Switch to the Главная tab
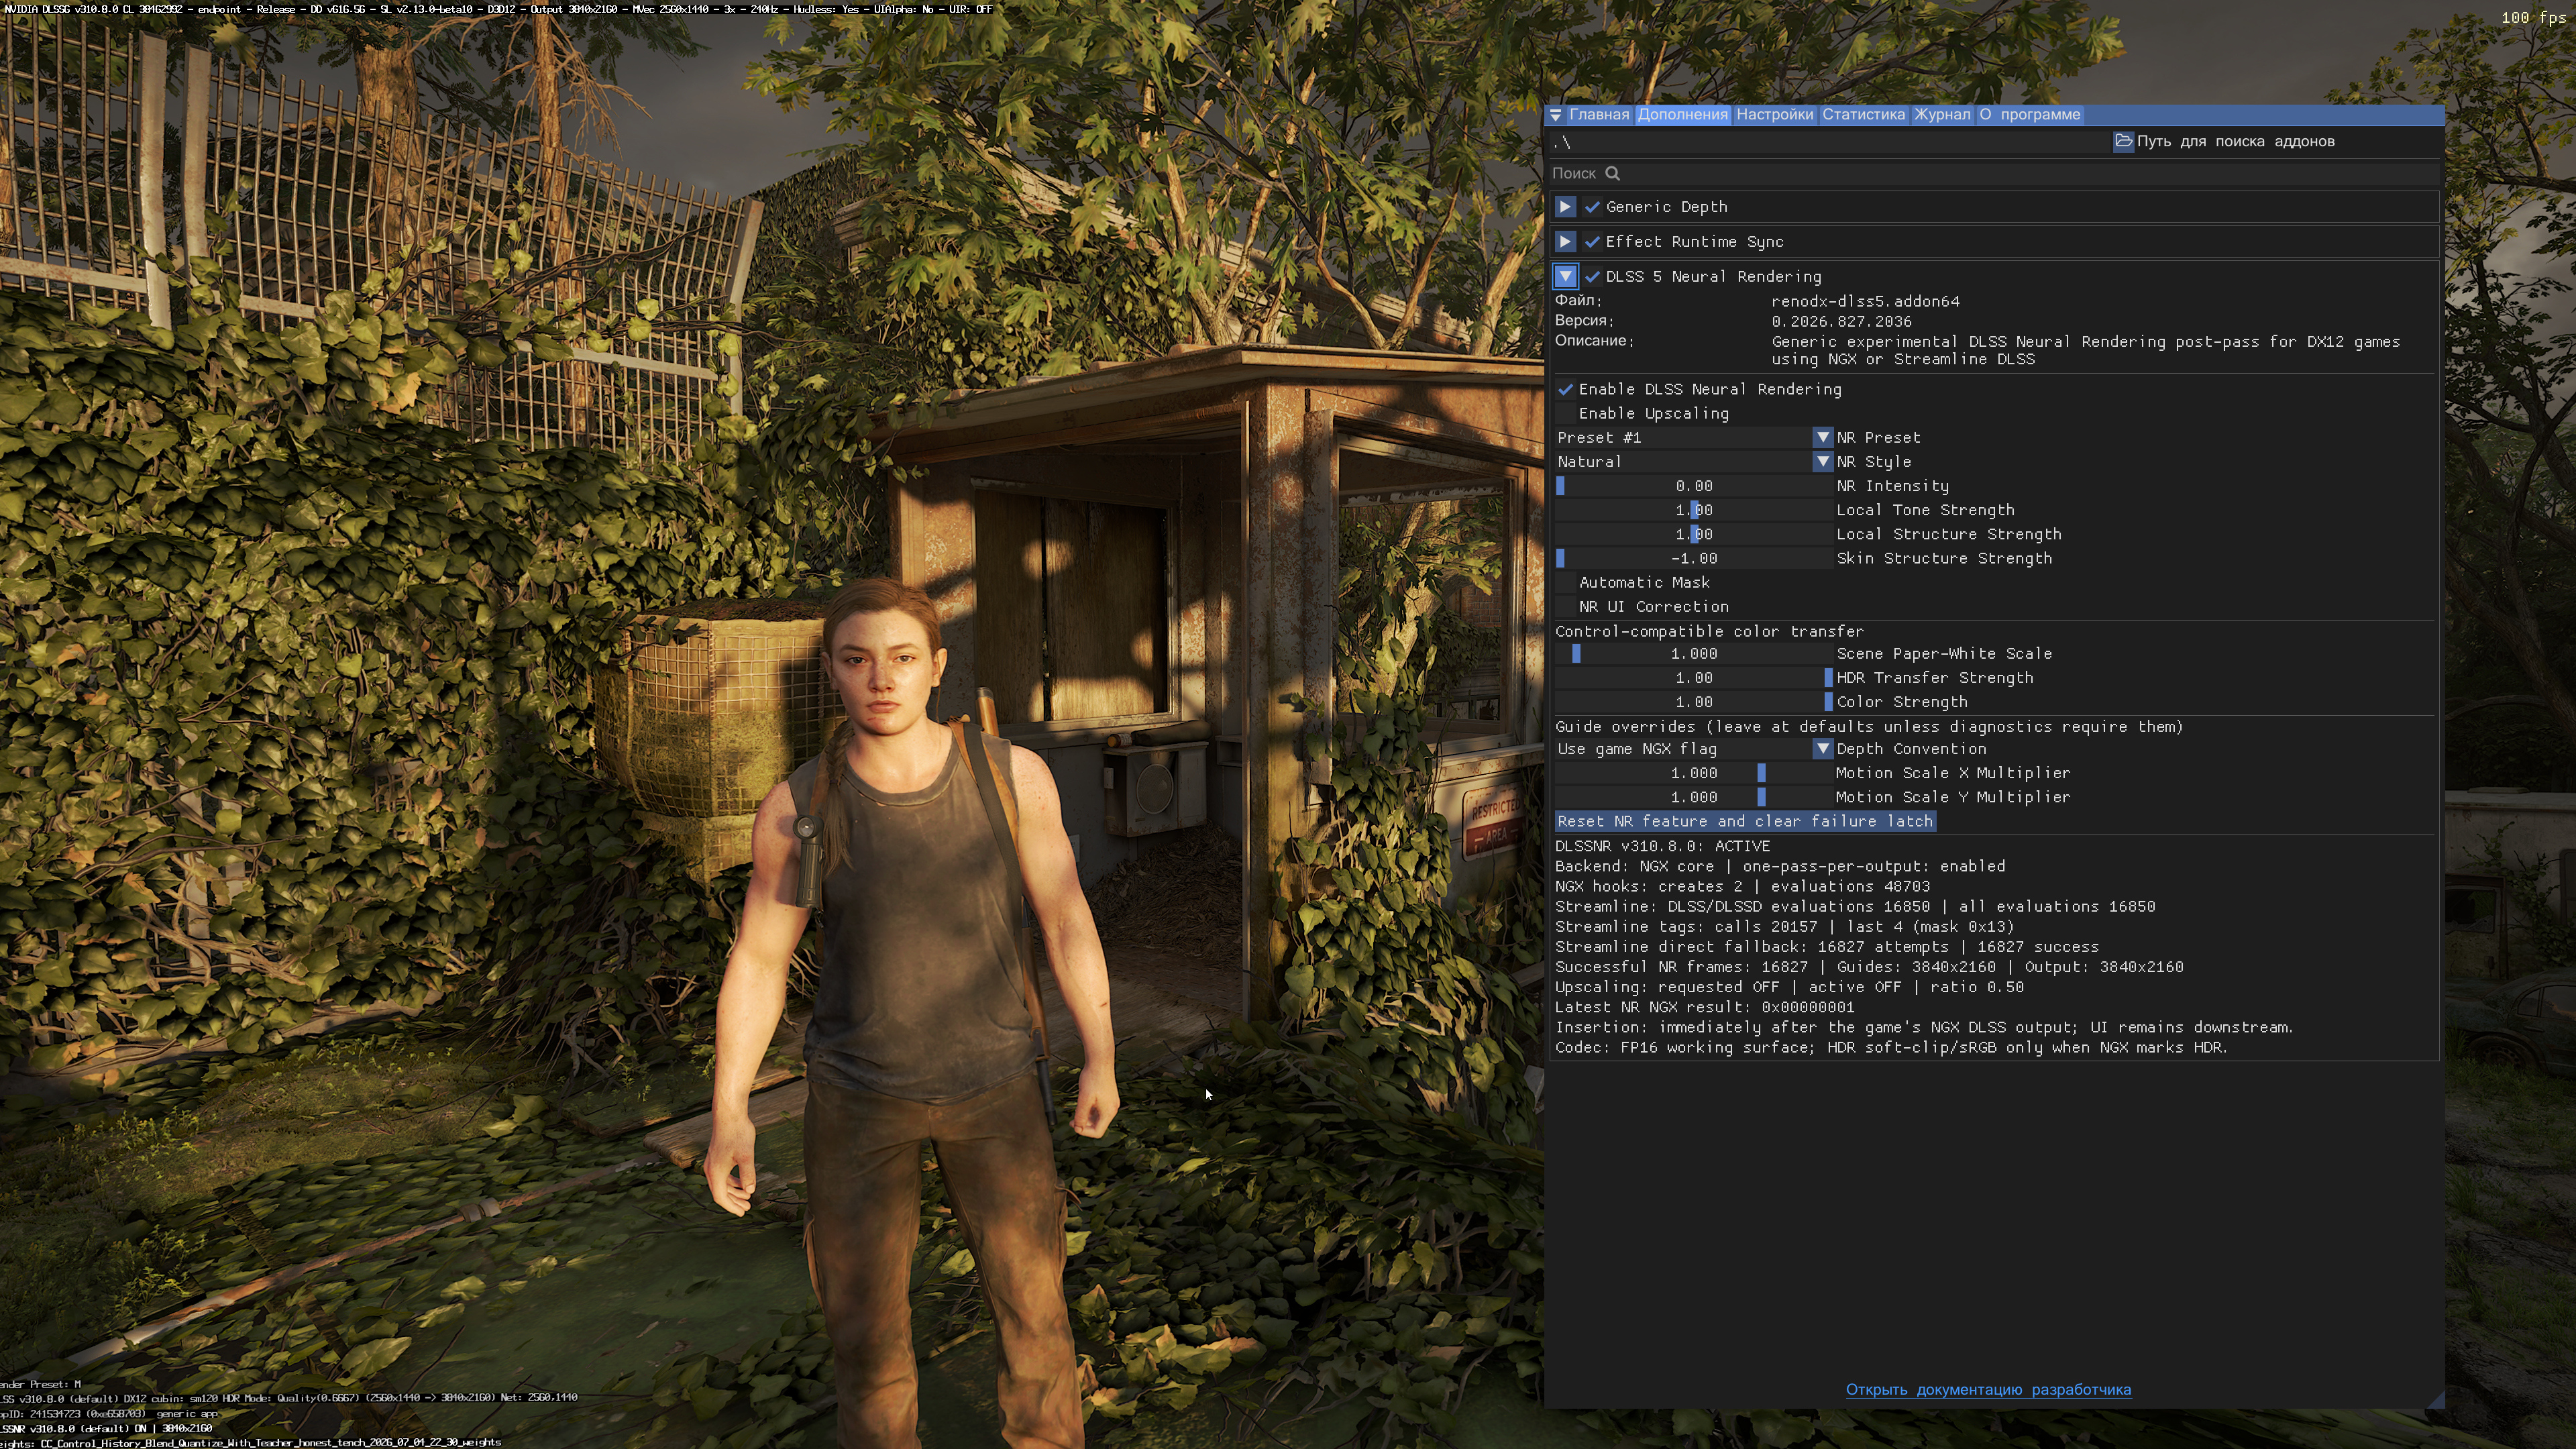 (x=1599, y=115)
